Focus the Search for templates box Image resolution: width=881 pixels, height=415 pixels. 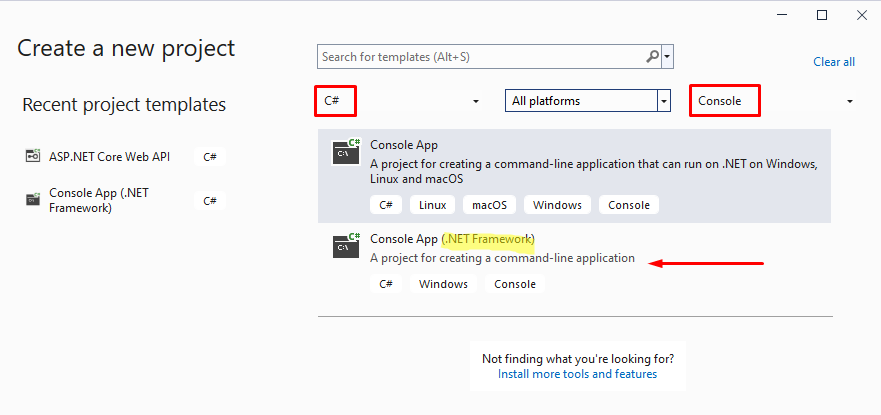click(x=480, y=57)
